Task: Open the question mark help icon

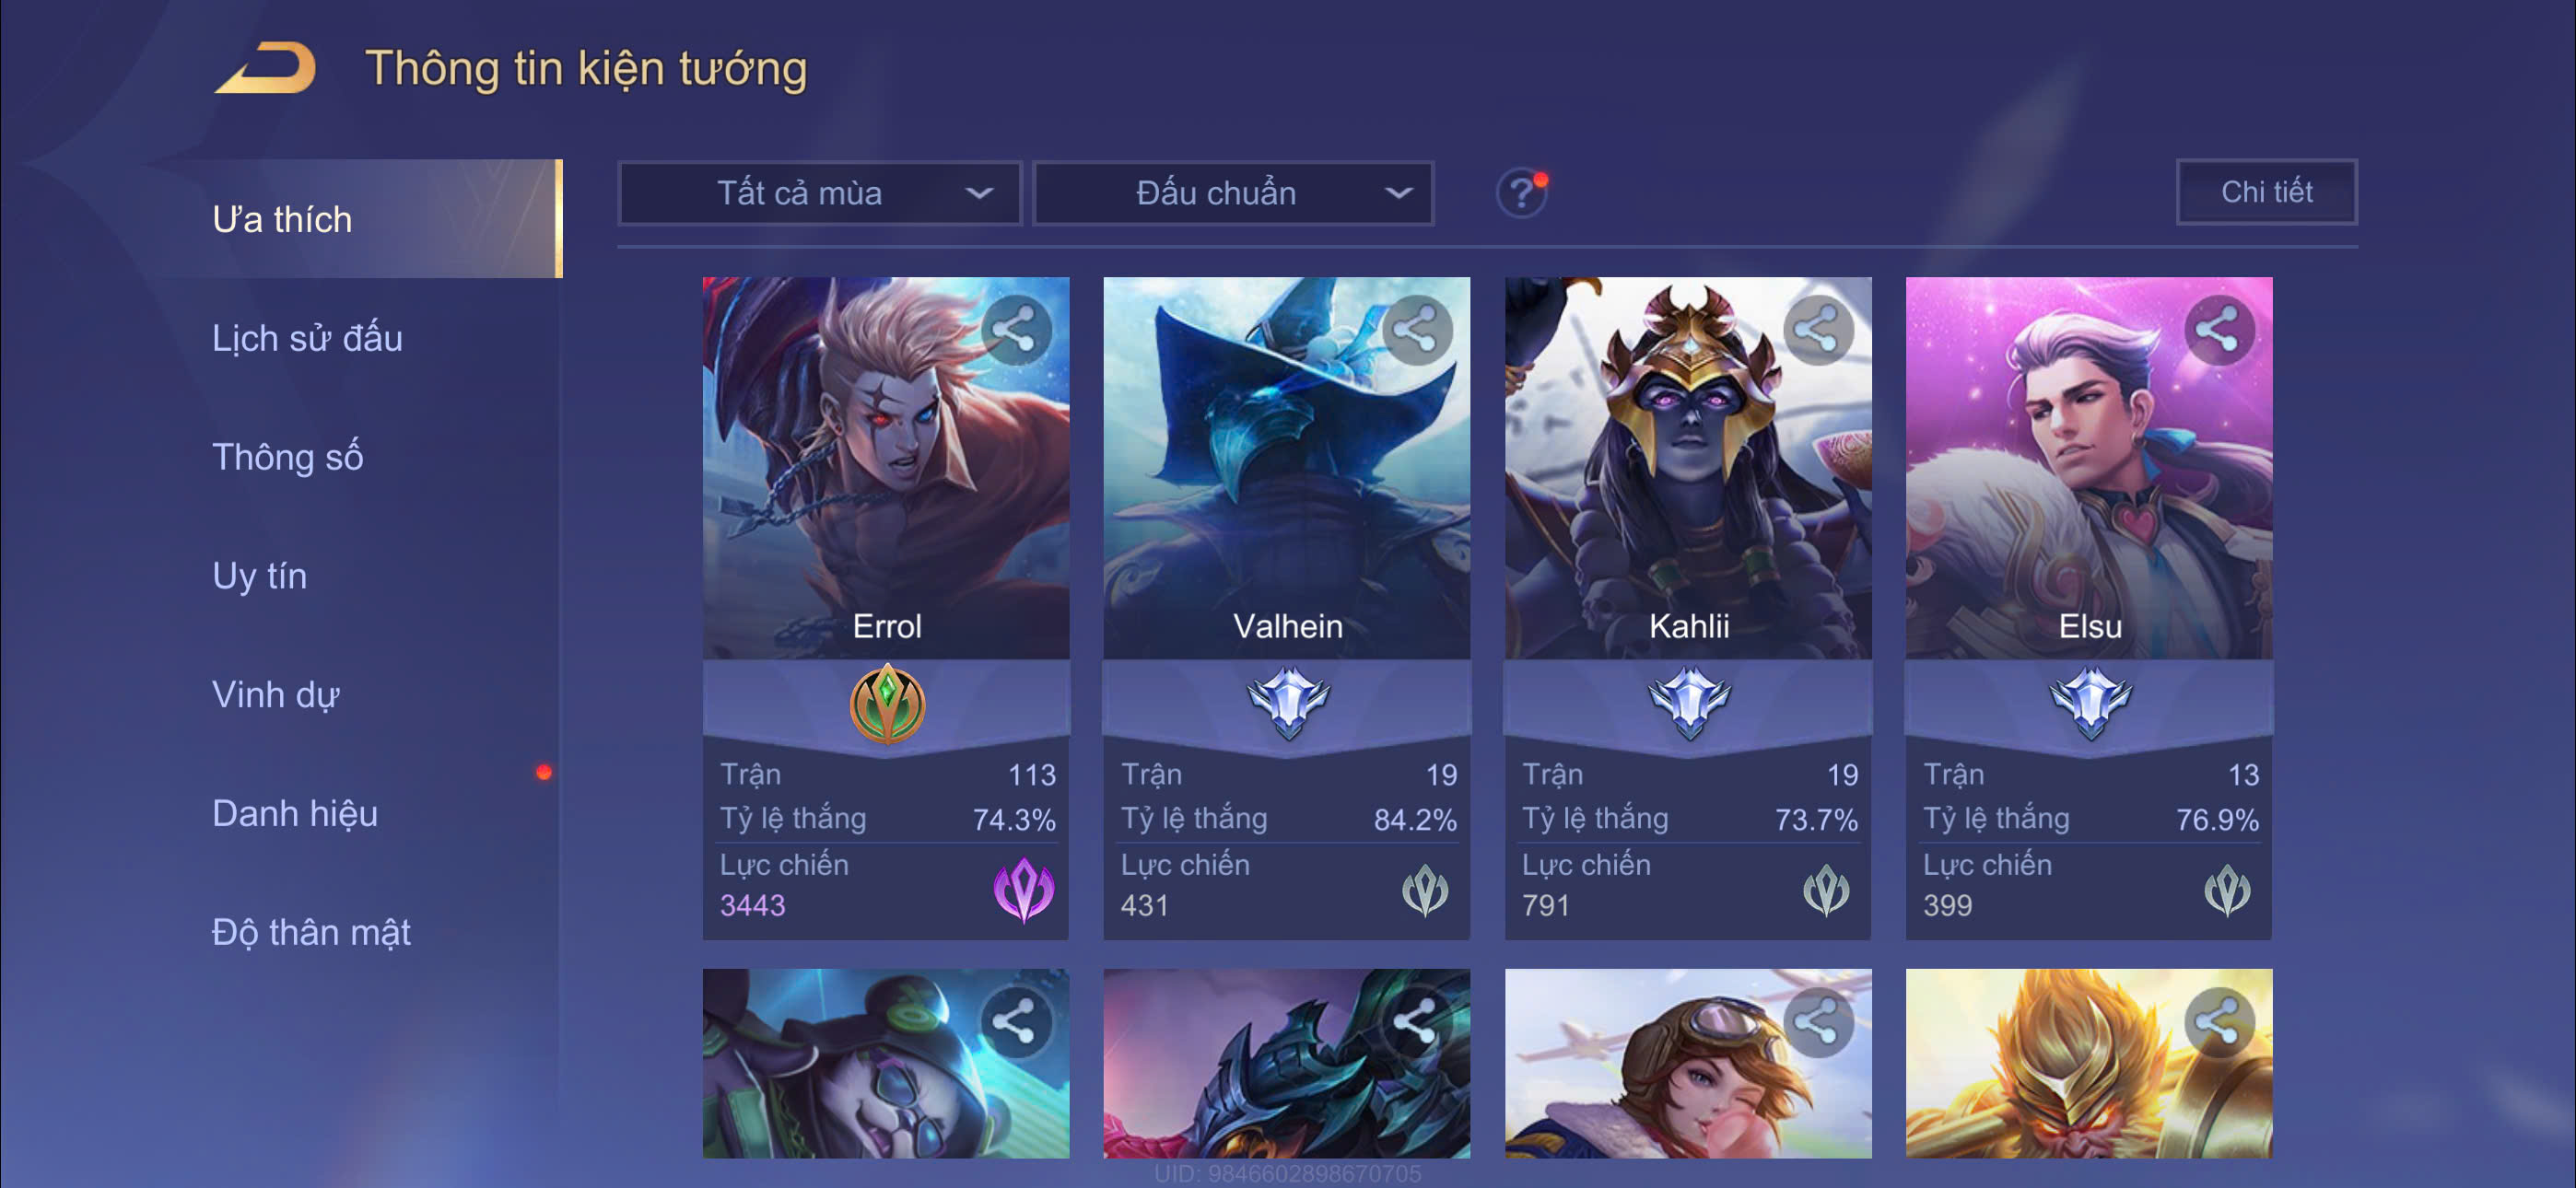Action: pos(1521,192)
